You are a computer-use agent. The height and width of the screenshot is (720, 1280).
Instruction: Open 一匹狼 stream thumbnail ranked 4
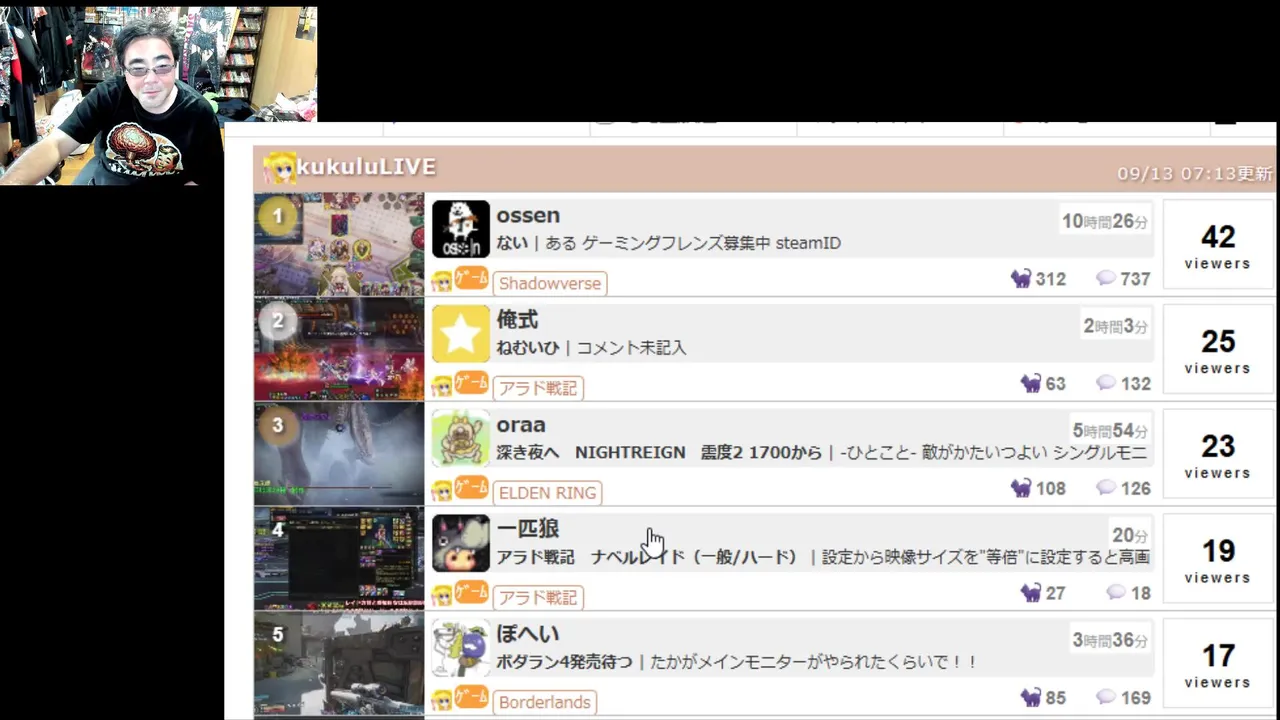click(x=339, y=558)
